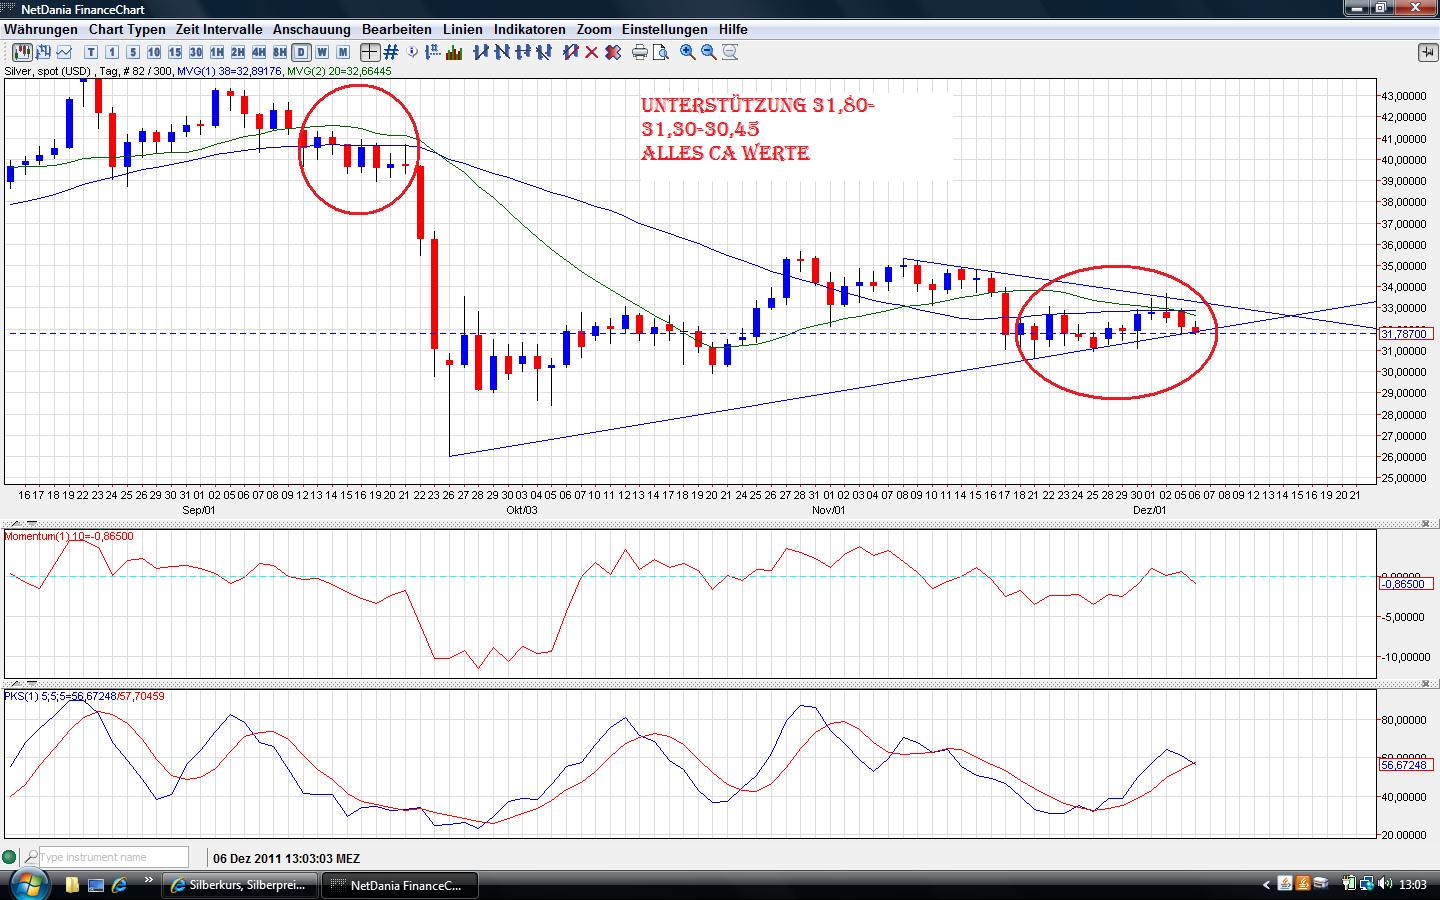Screen dimensions: 1440x900
Task: Open the Chart Typen menu
Action: tap(127, 30)
